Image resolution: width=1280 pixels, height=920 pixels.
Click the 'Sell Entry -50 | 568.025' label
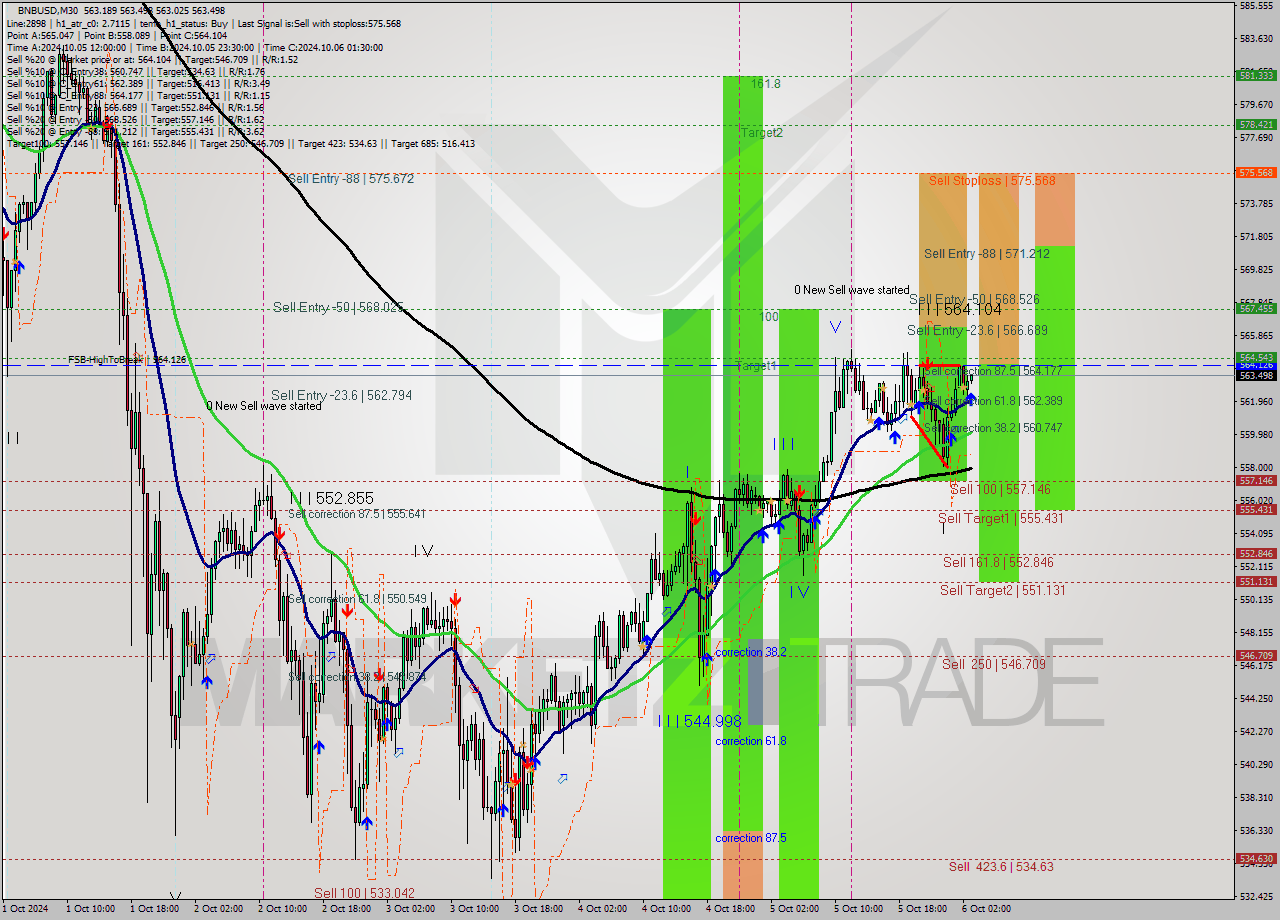coord(338,307)
